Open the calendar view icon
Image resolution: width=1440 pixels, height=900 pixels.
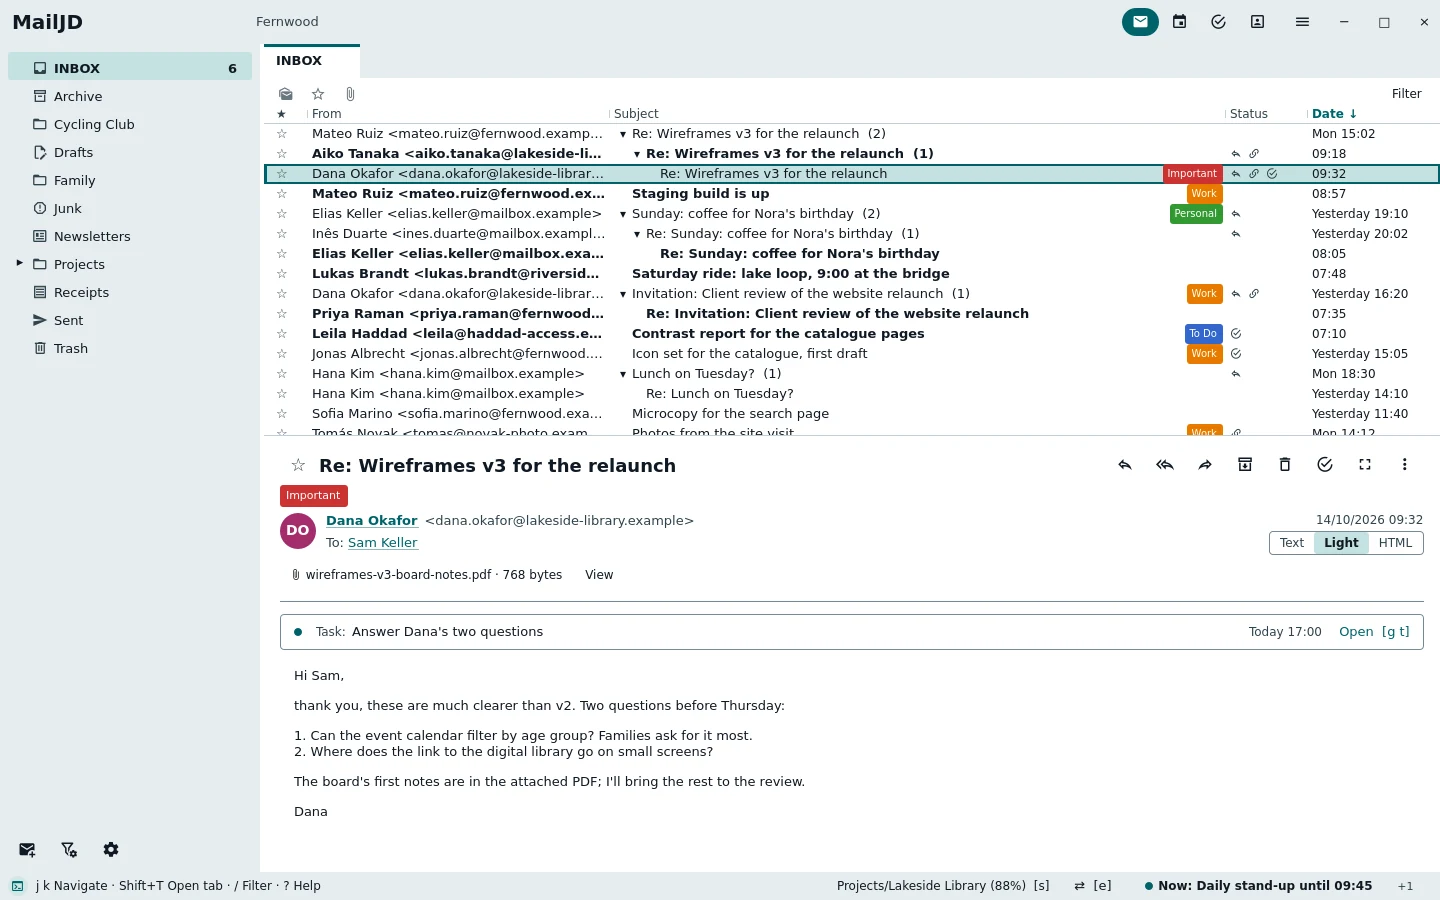pyautogui.click(x=1180, y=22)
